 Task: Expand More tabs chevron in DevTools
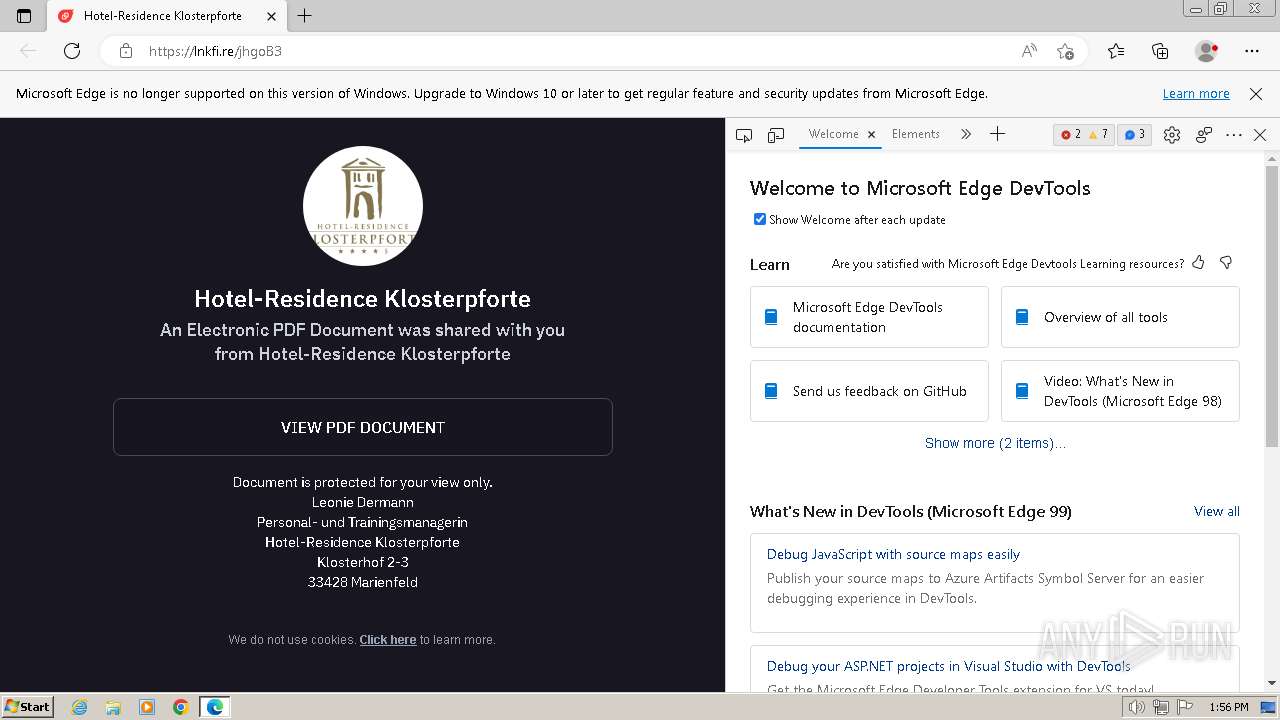pyautogui.click(x=966, y=134)
